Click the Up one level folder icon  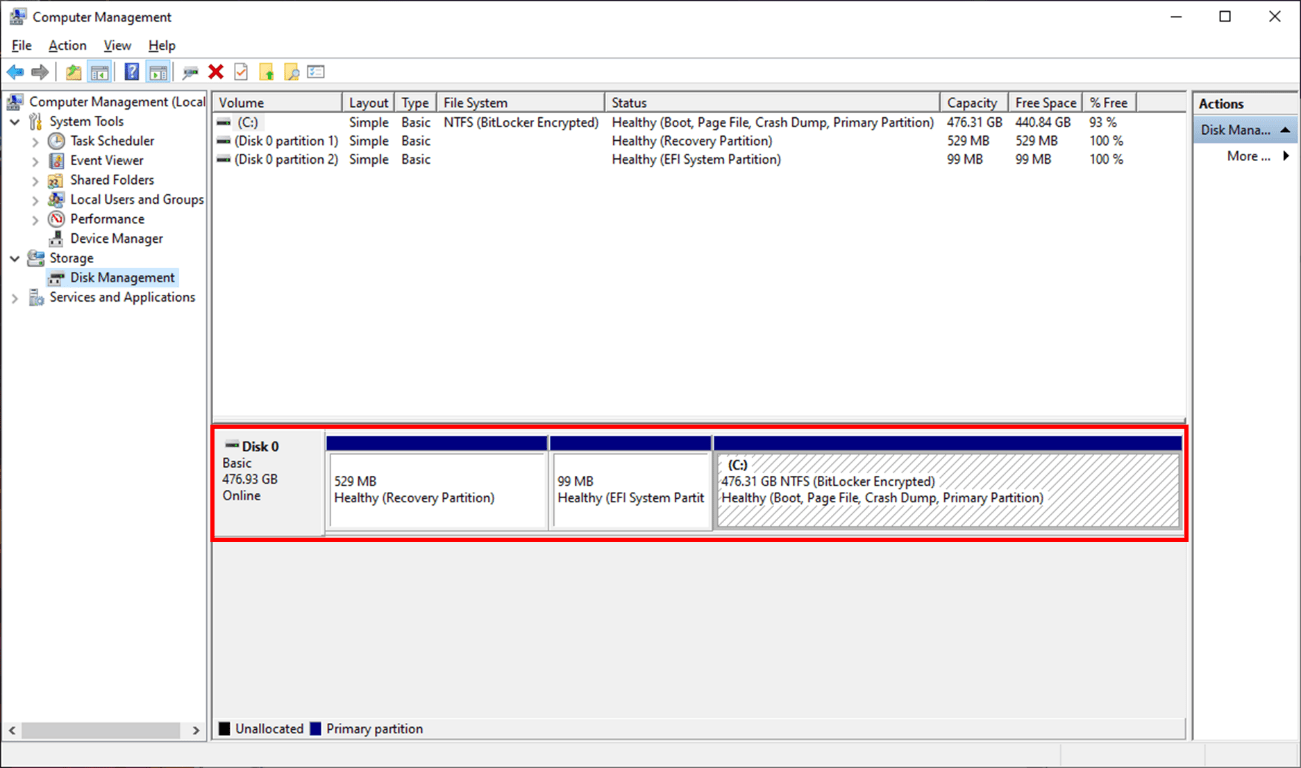[74, 72]
